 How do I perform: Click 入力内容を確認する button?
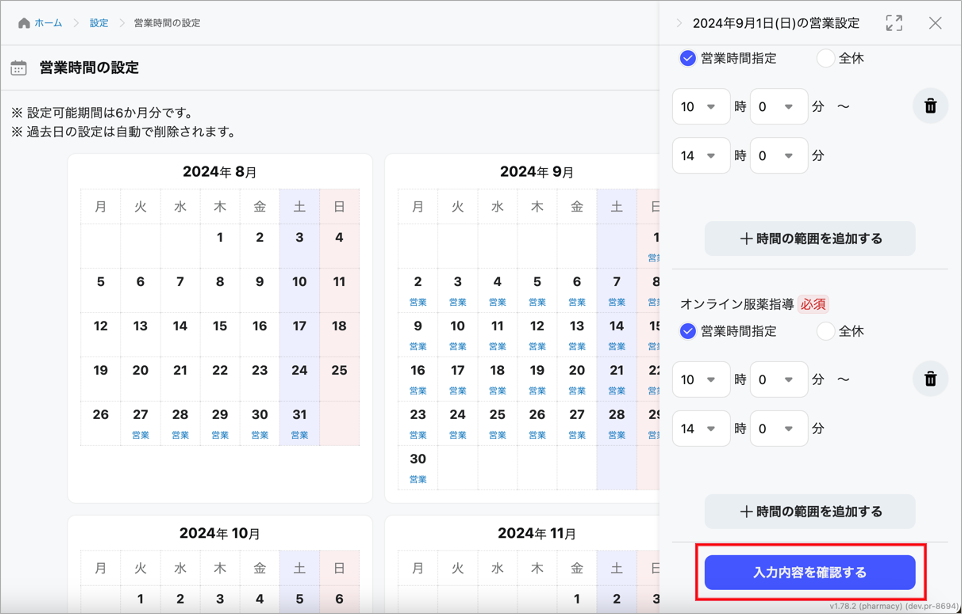810,573
